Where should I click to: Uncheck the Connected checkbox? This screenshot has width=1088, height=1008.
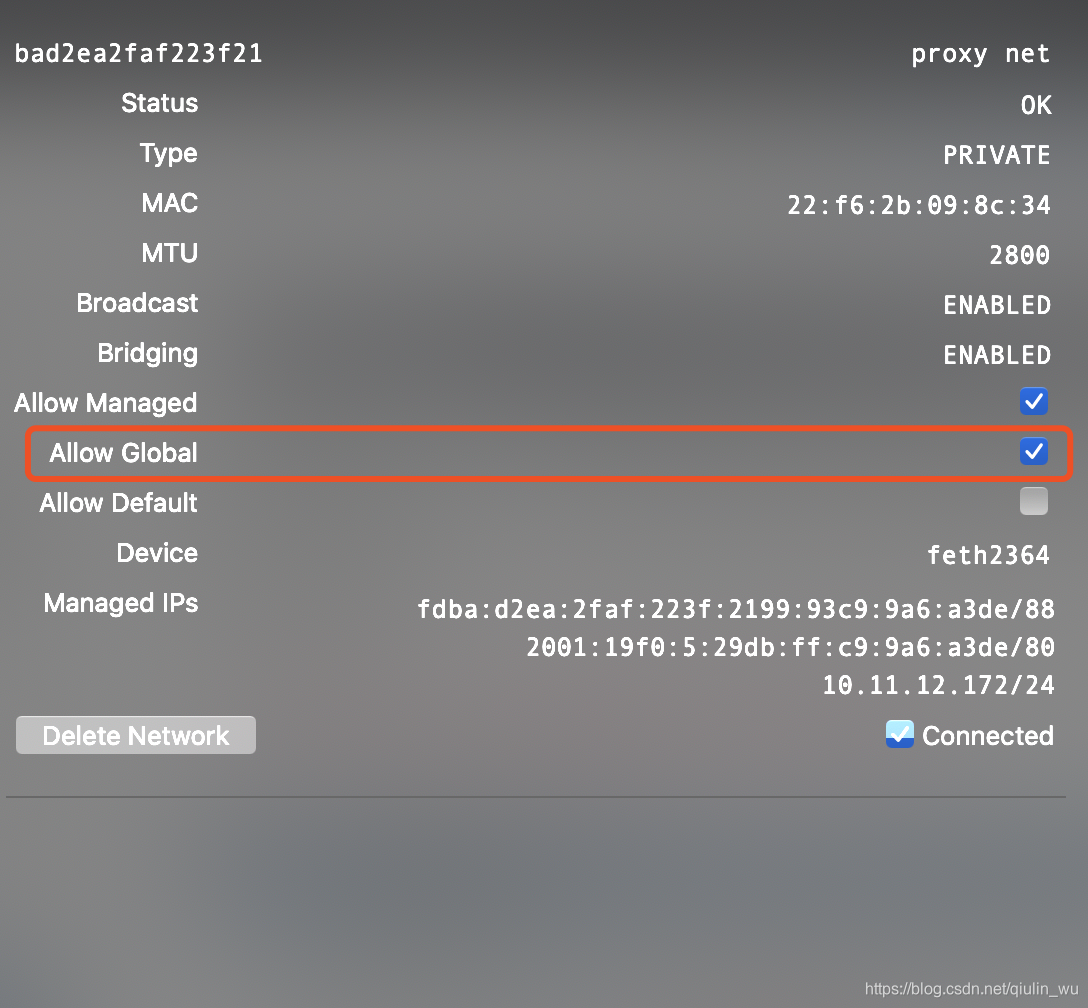900,735
